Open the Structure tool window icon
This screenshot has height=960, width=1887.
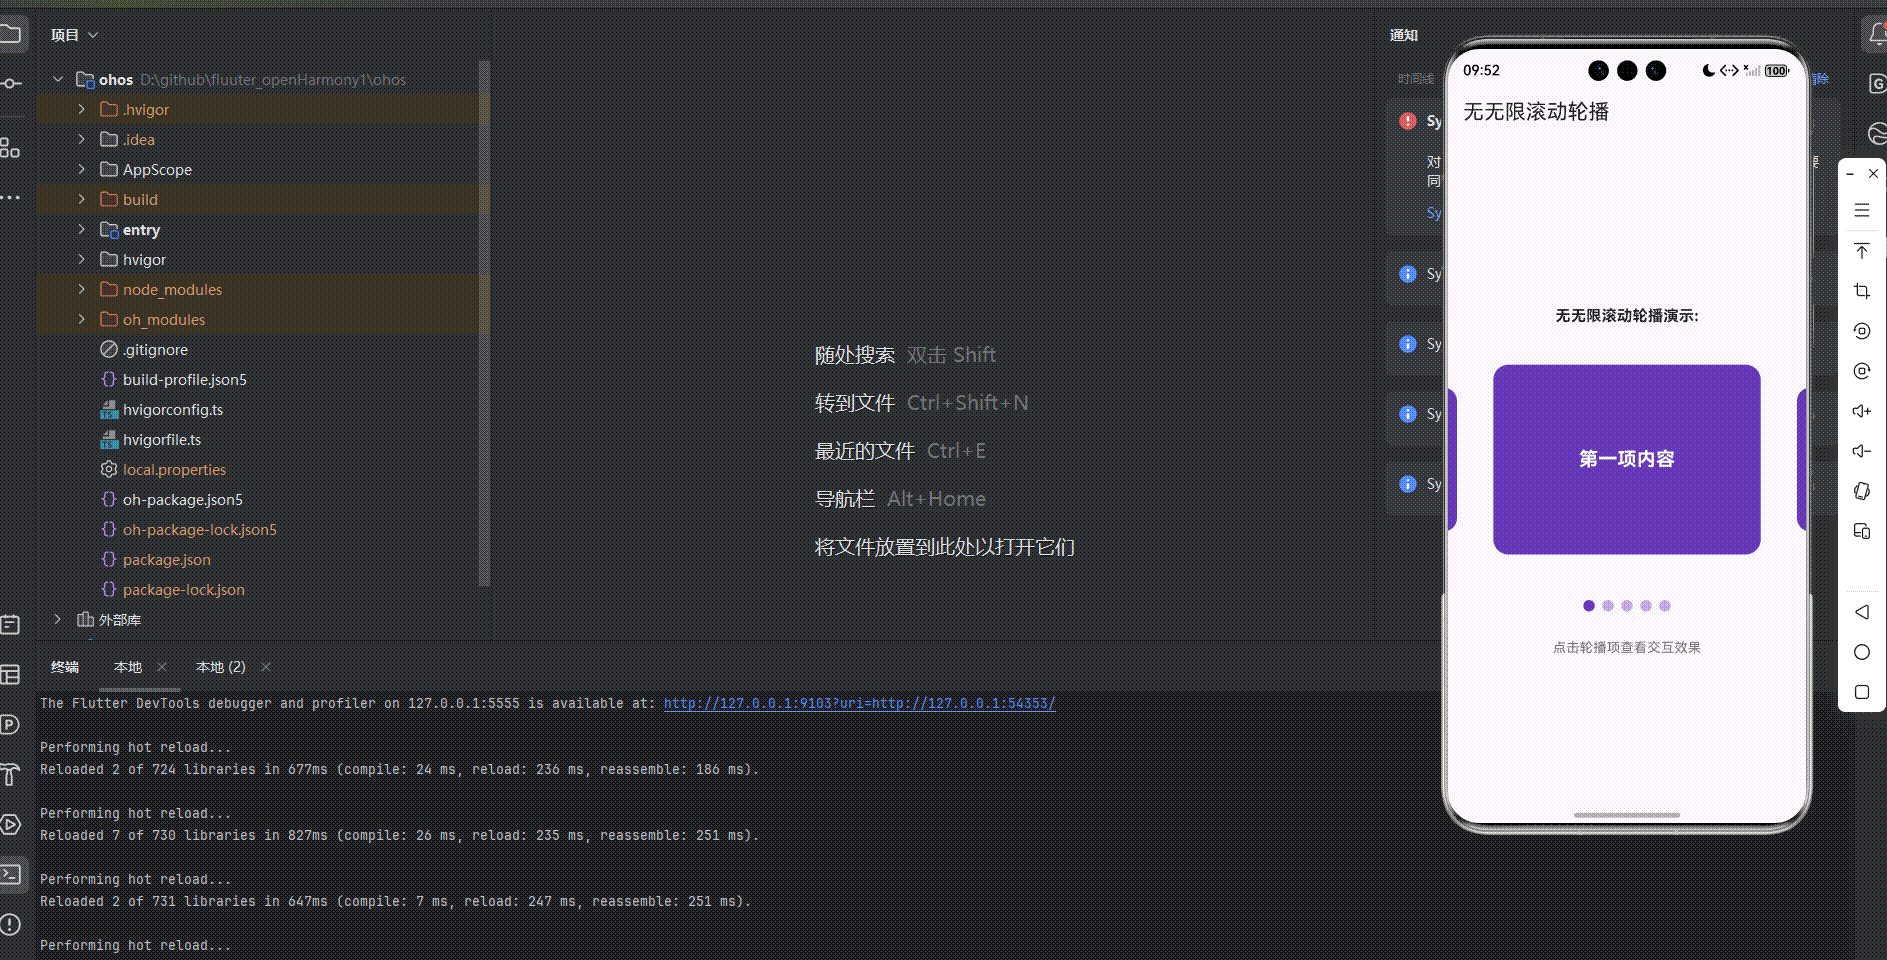click(x=10, y=148)
